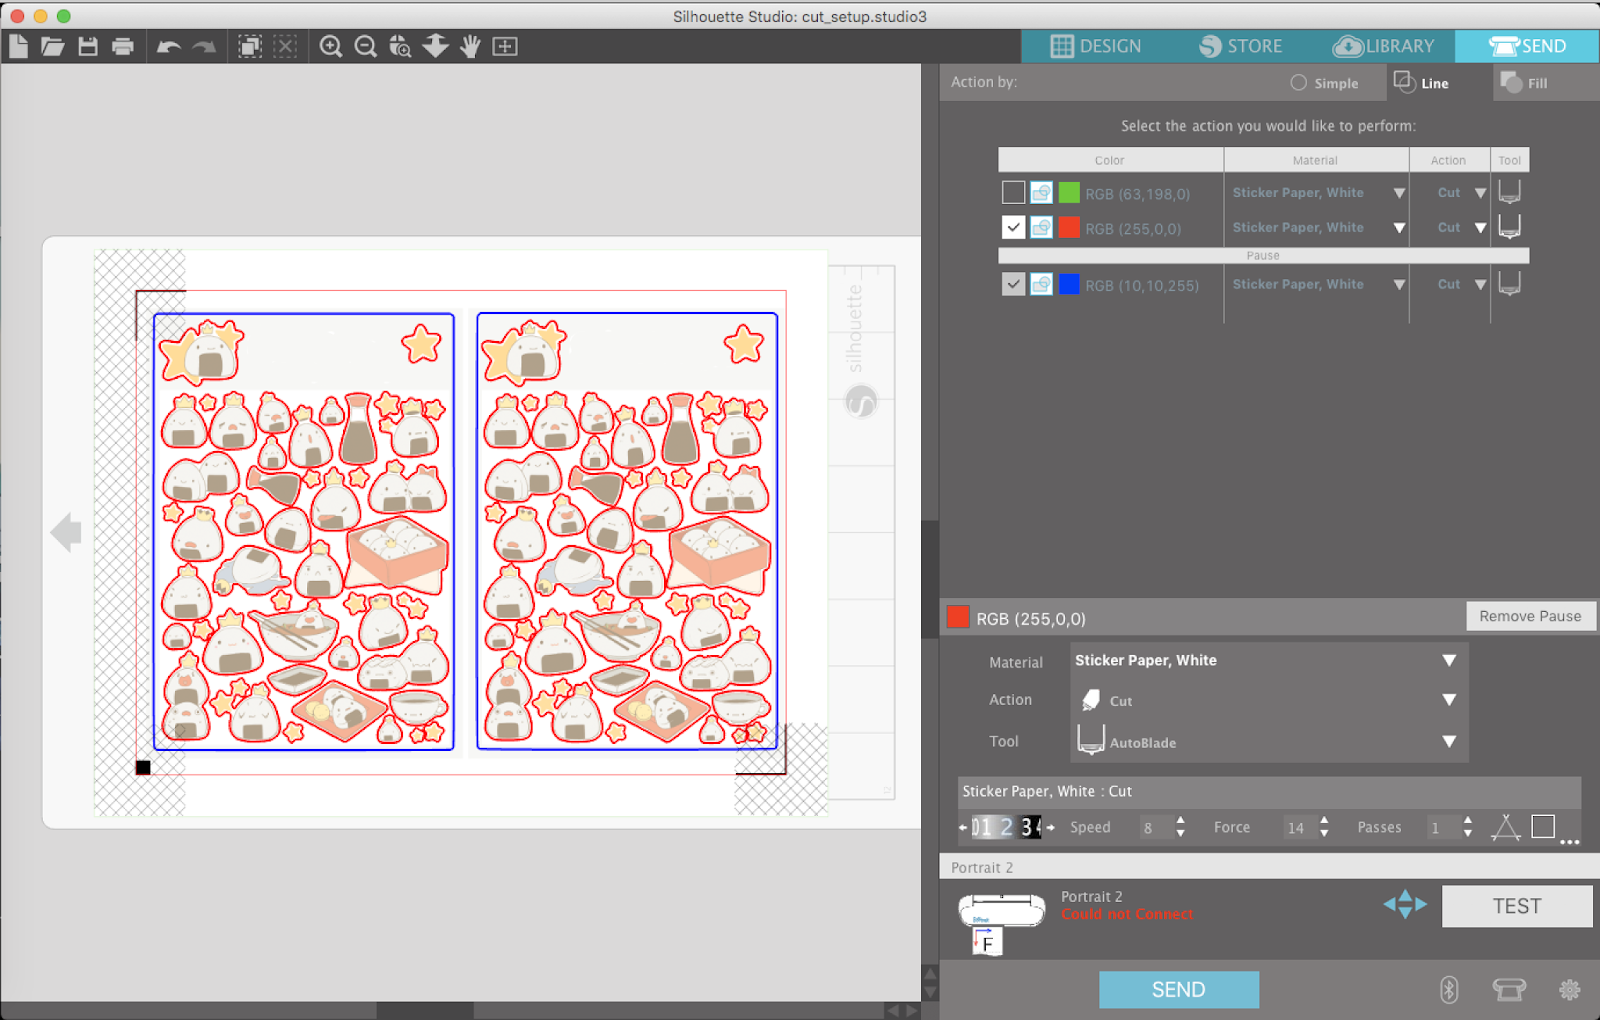Click the TEST cut button

tap(1517, 906)
